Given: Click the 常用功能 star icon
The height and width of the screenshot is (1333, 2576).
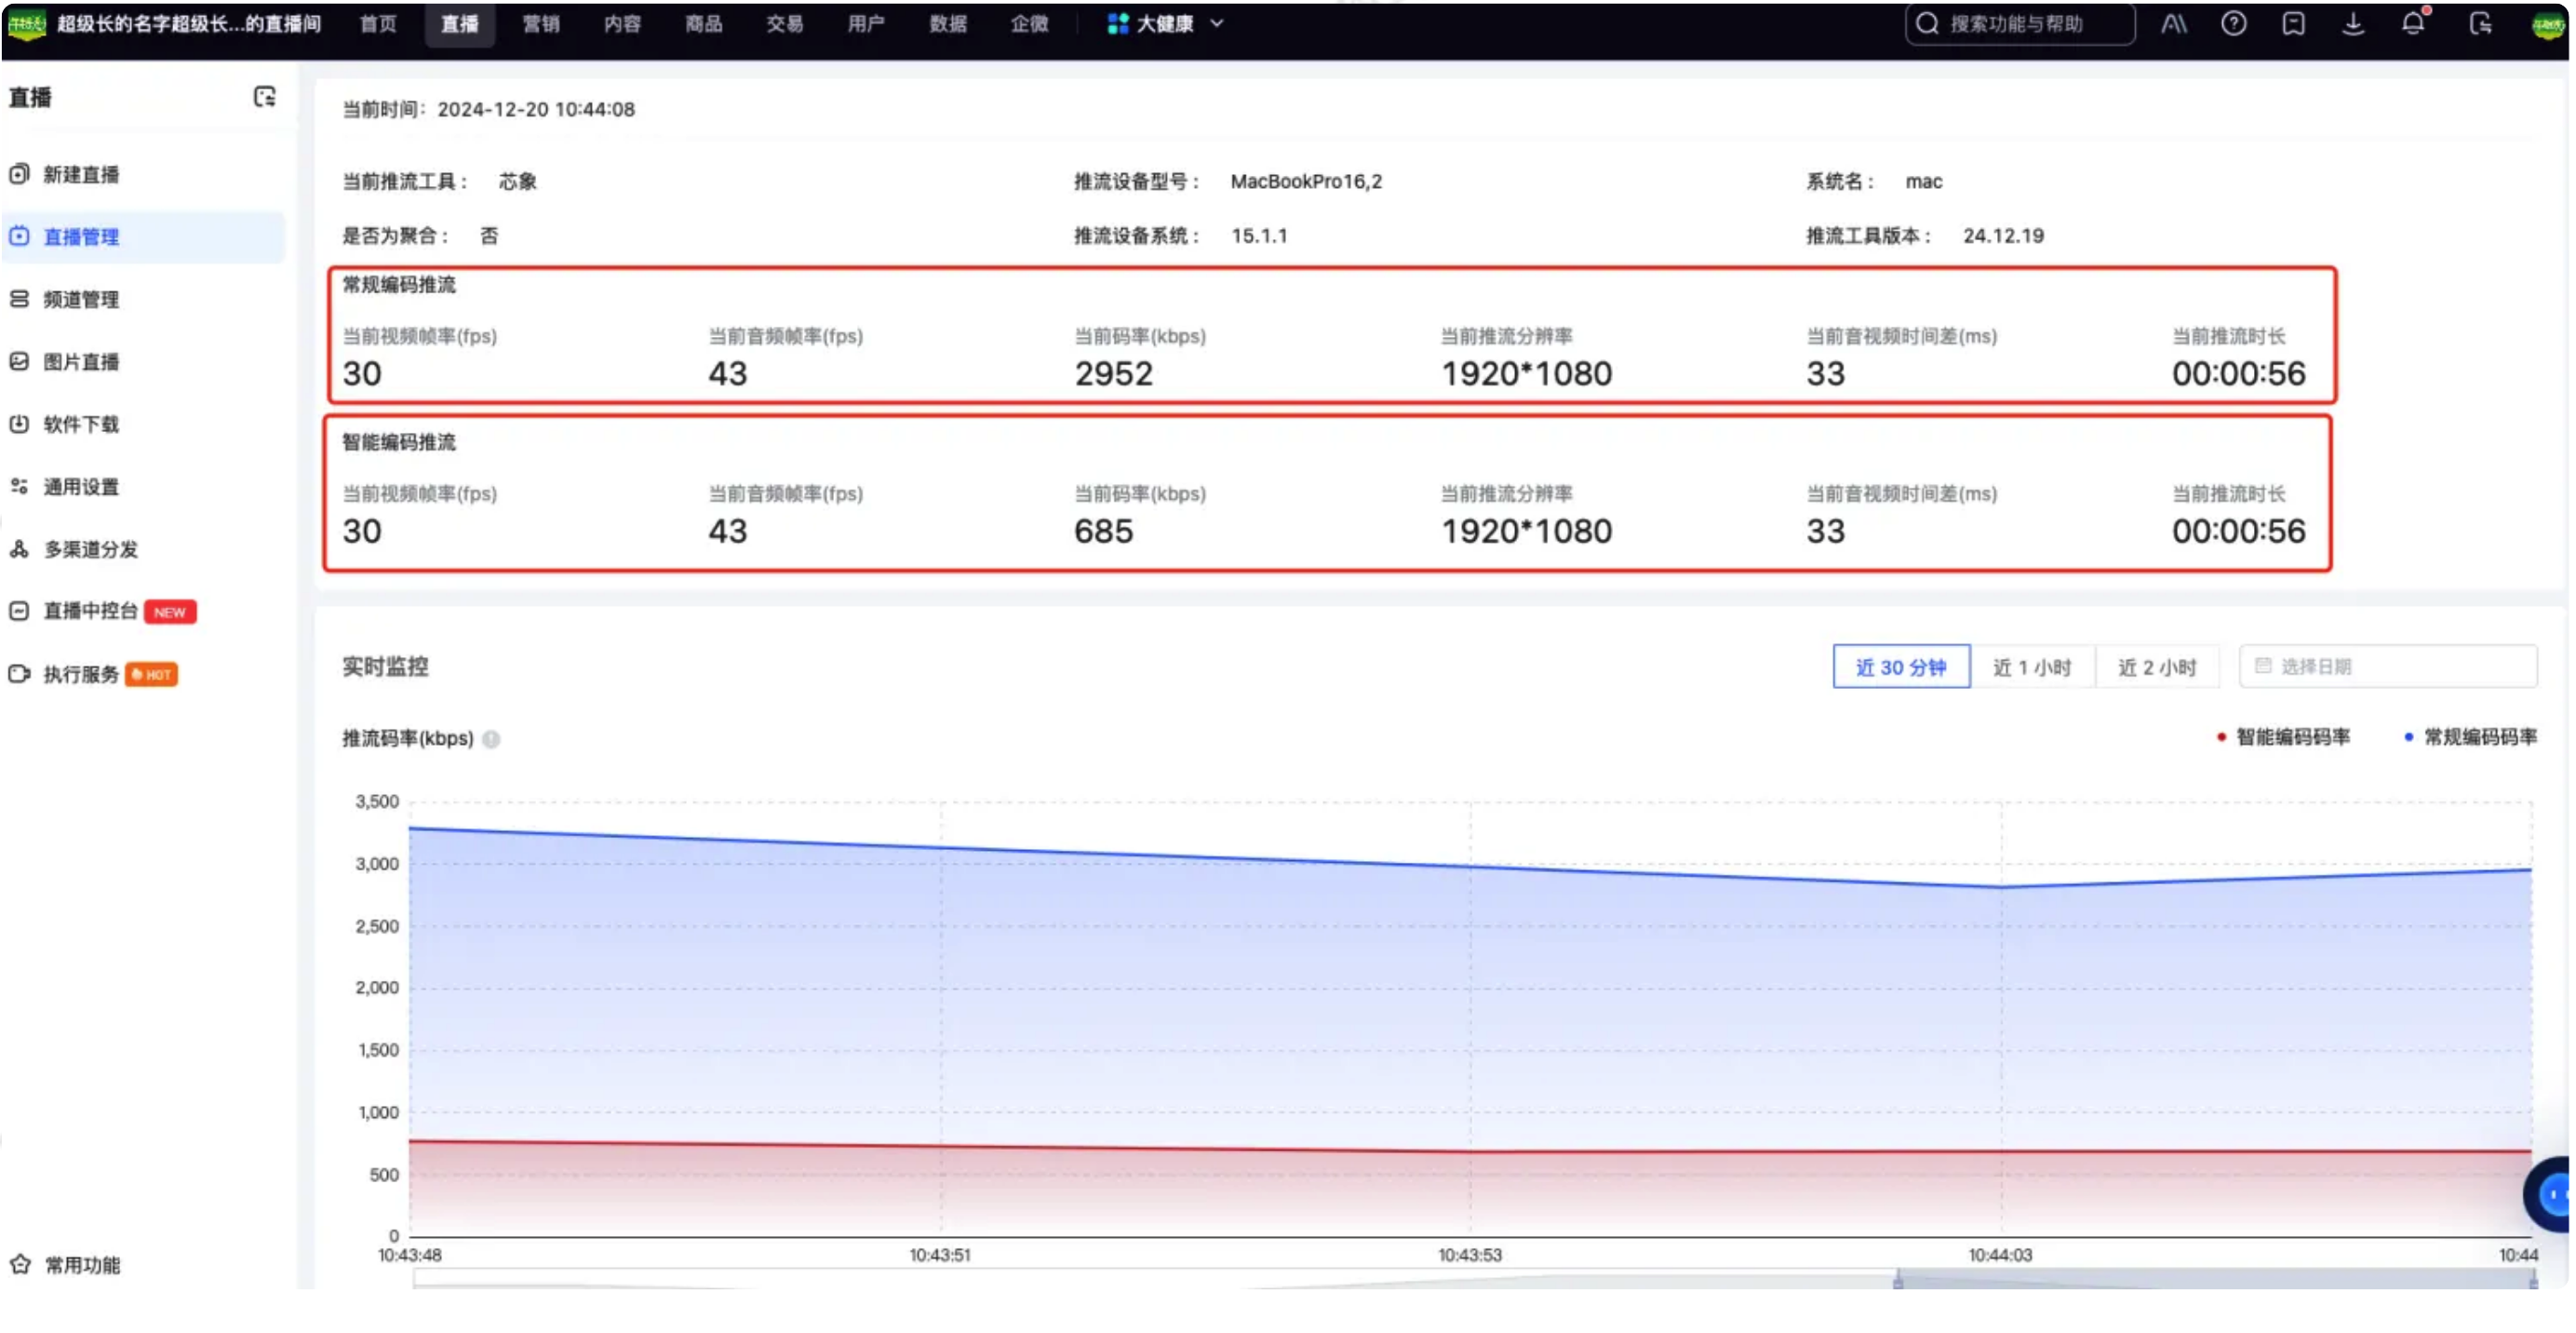Looking at the screenshot, I should tap(21, 1265).
